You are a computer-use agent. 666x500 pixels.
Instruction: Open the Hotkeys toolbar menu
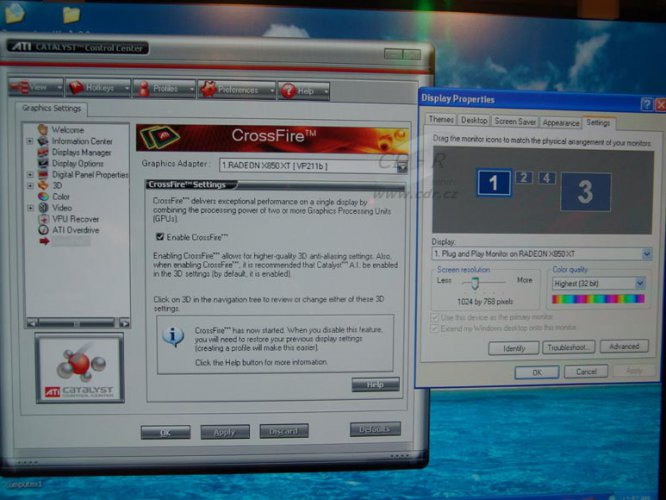point(99,88)
